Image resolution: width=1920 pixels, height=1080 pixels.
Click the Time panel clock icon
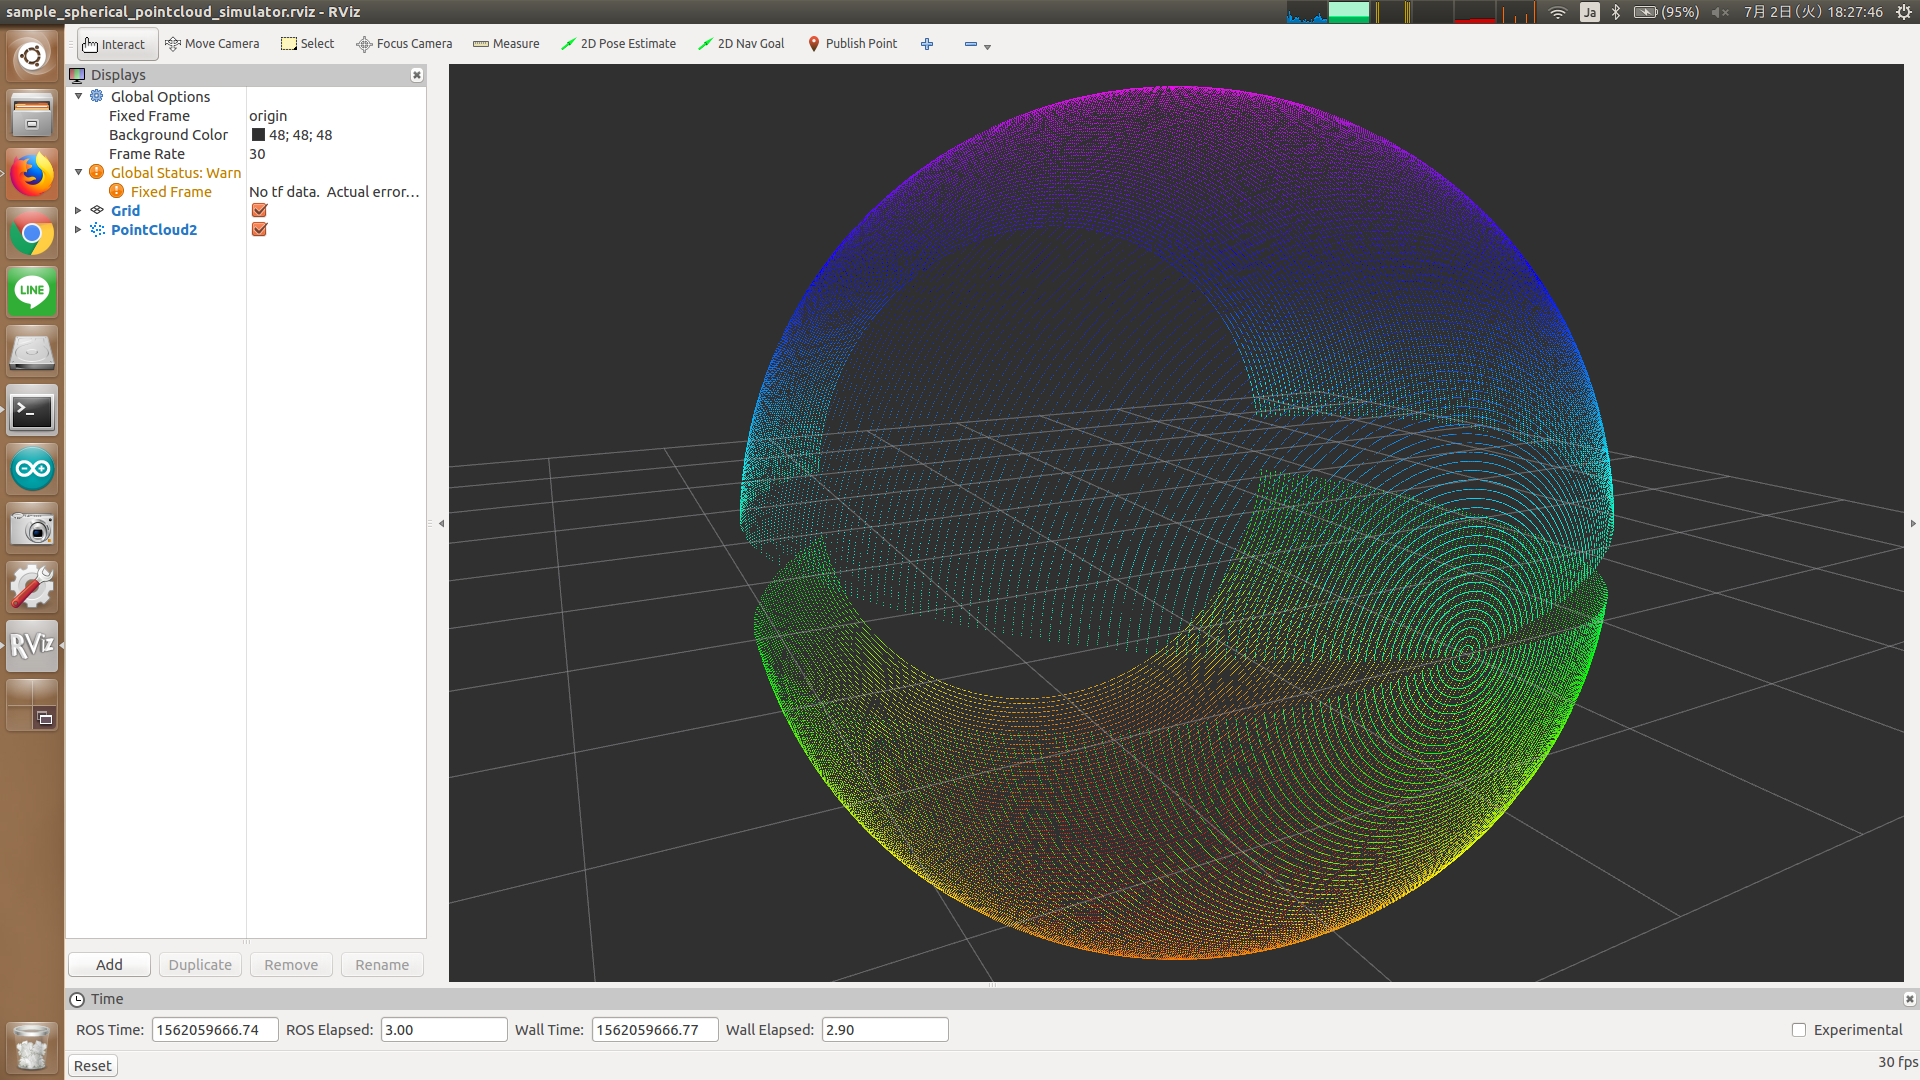[x=77, y=999]
